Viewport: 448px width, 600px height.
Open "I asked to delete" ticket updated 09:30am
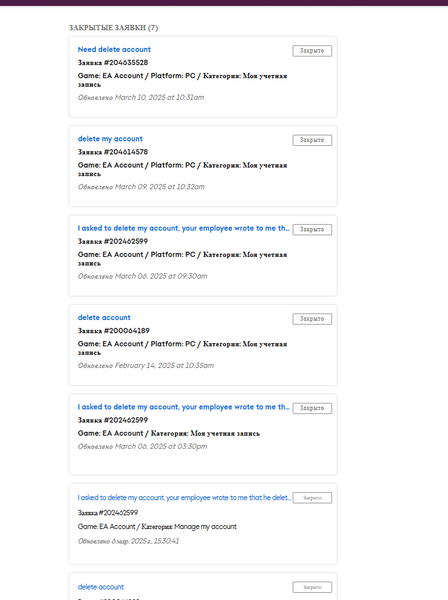click(x=184, y=228)
